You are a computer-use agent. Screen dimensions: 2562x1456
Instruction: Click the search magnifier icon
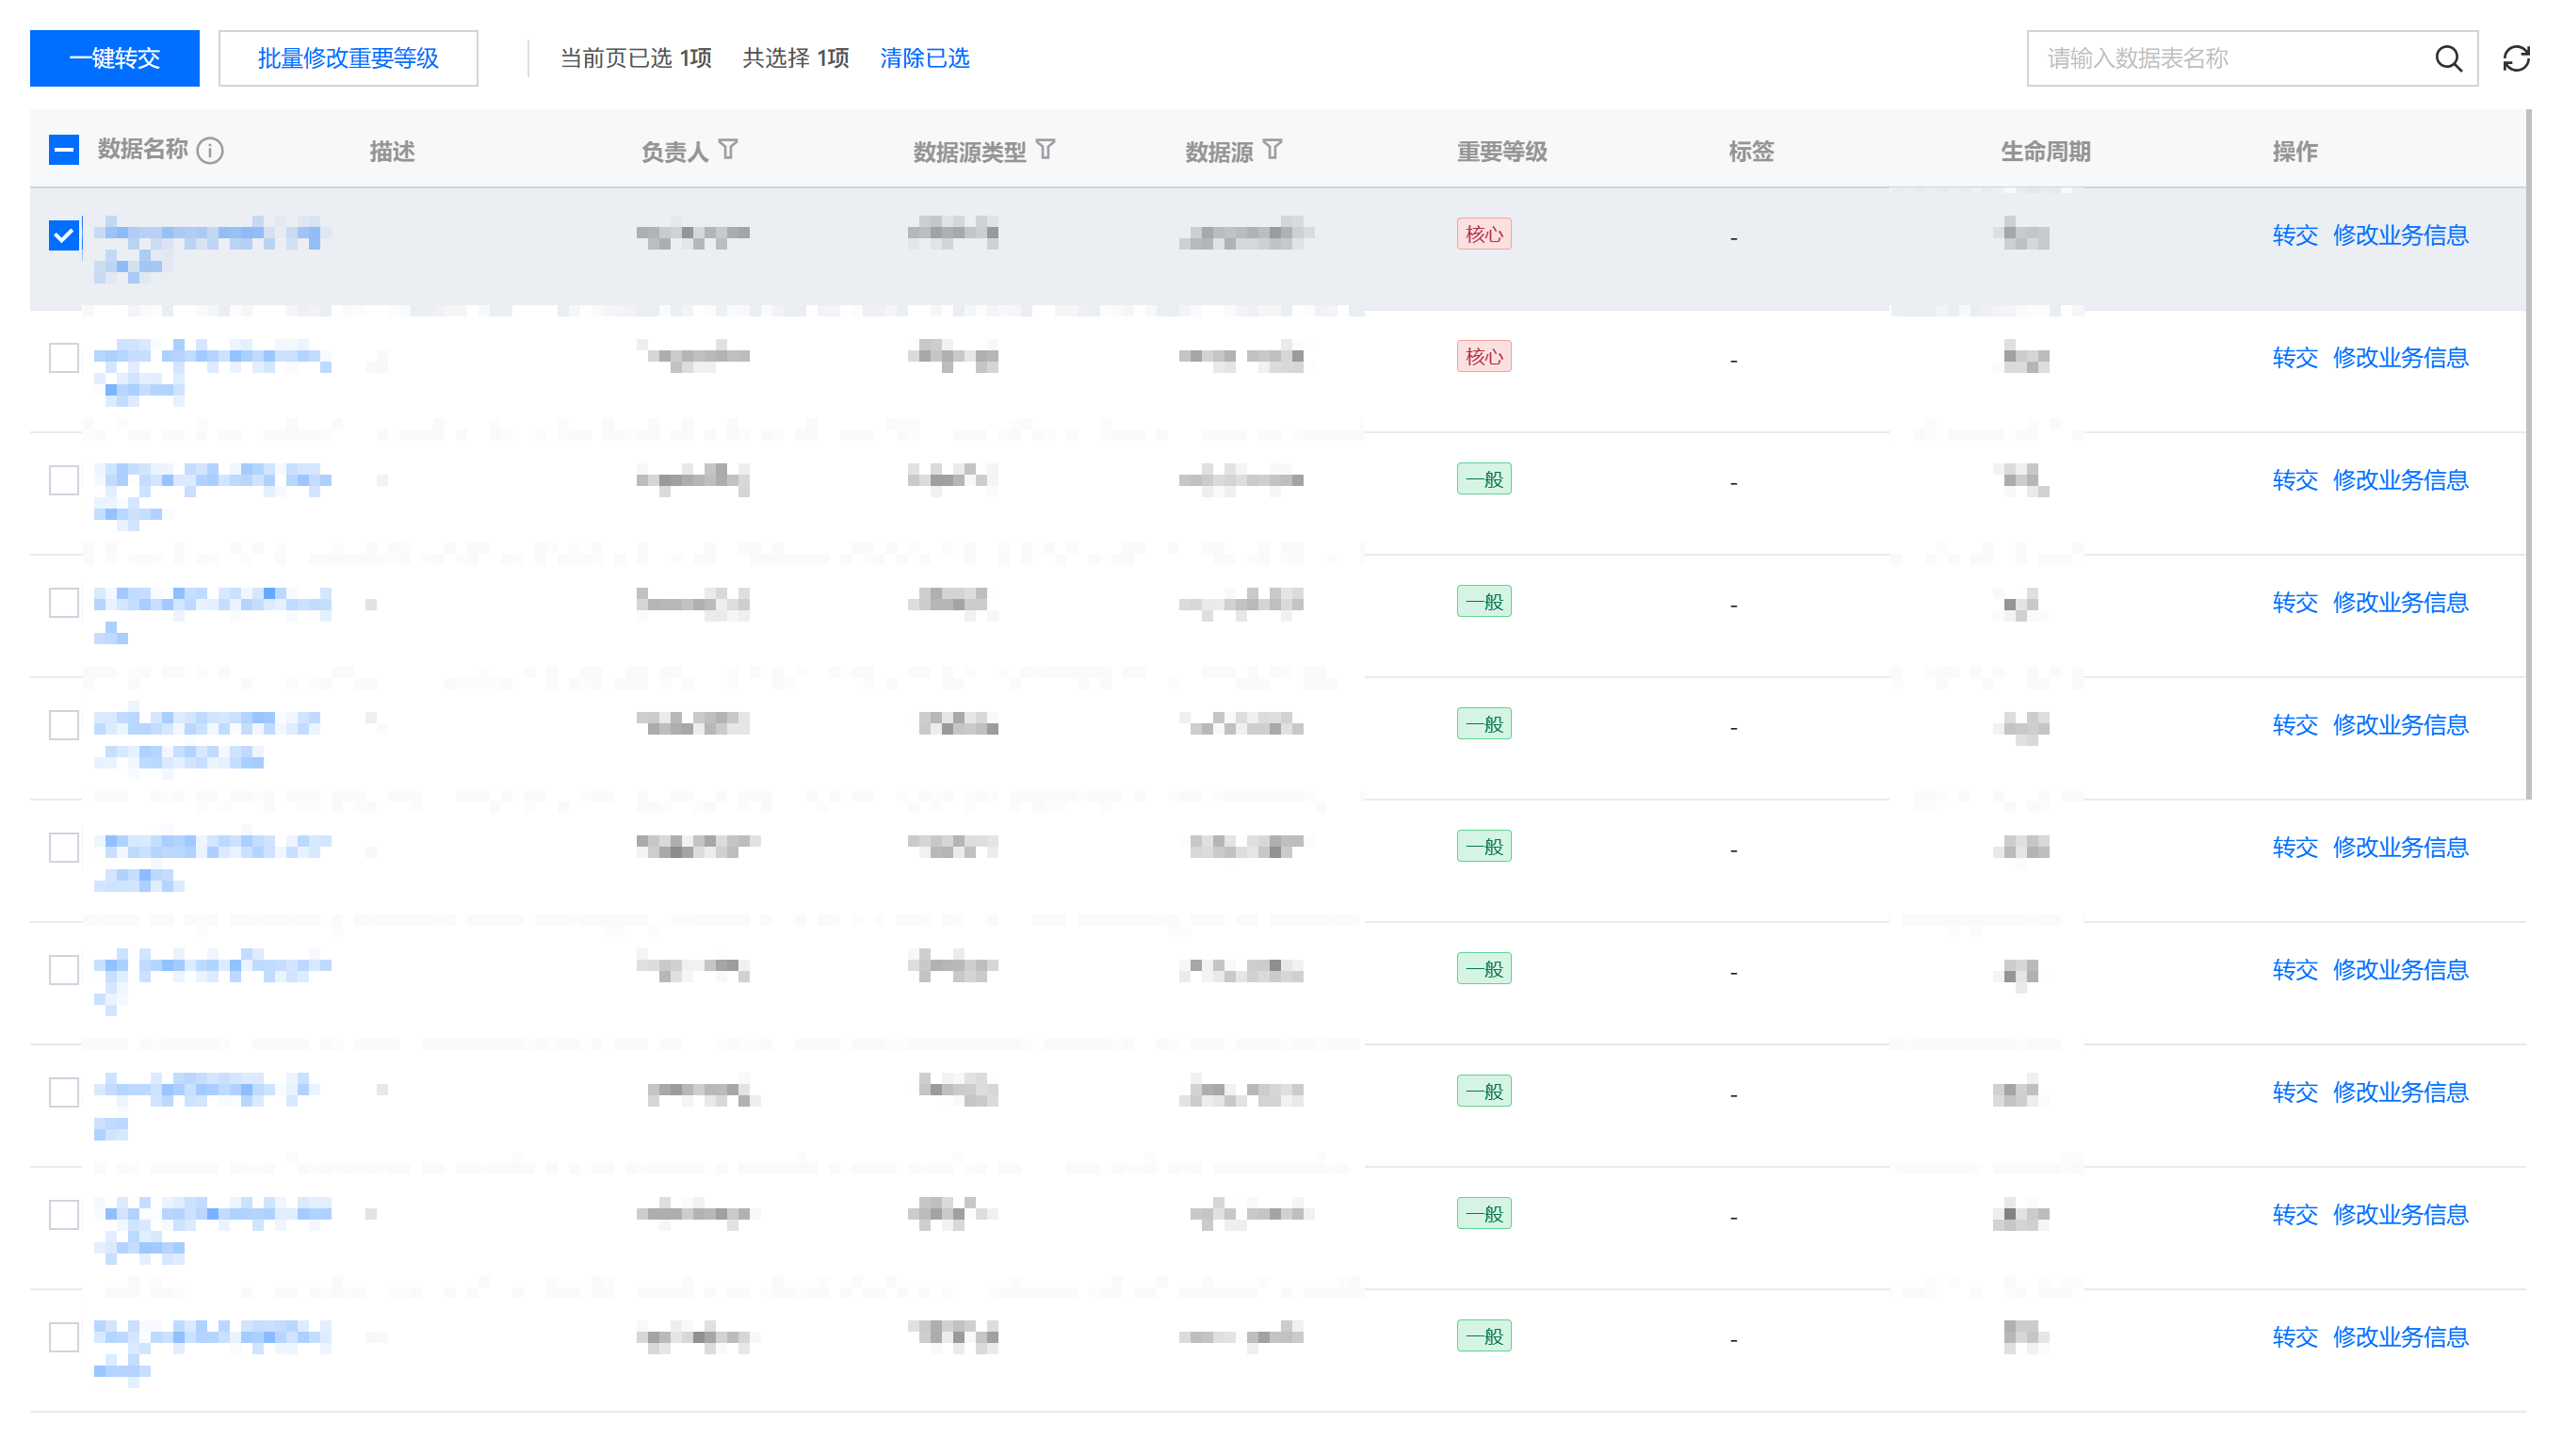(x=2447, y=59)
